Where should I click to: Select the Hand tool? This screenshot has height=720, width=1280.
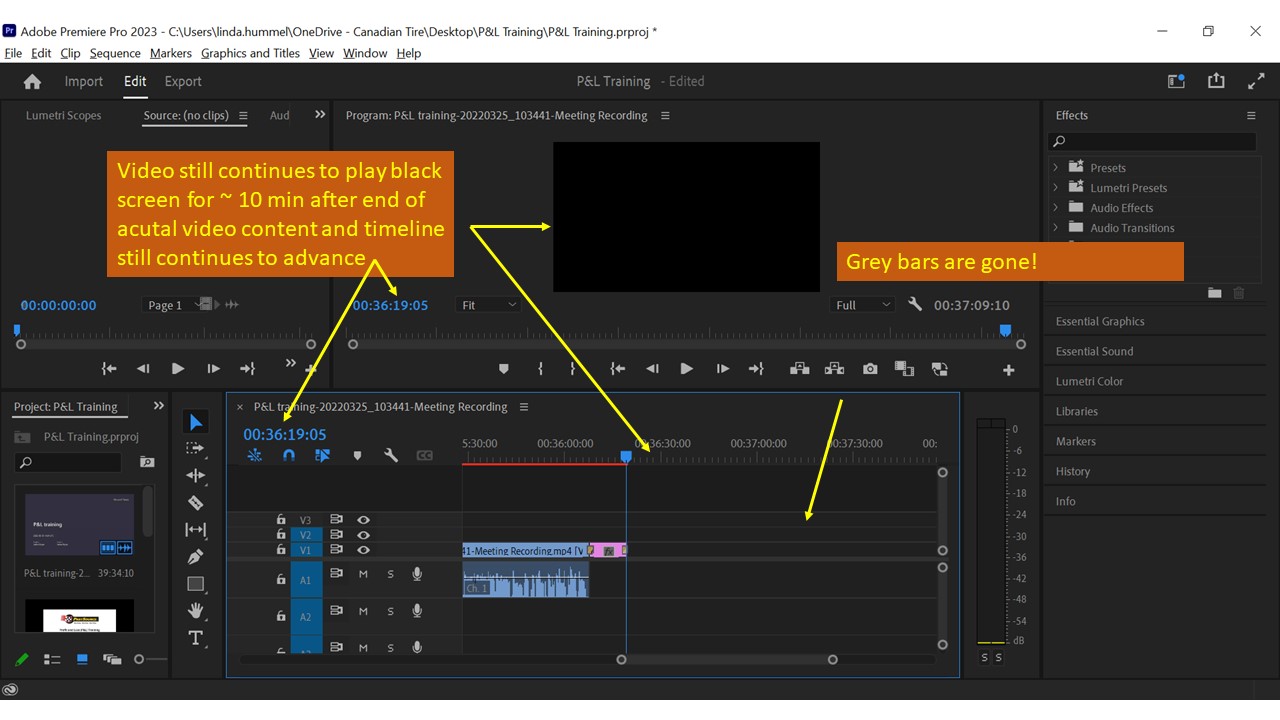click(x=196, y=610)
